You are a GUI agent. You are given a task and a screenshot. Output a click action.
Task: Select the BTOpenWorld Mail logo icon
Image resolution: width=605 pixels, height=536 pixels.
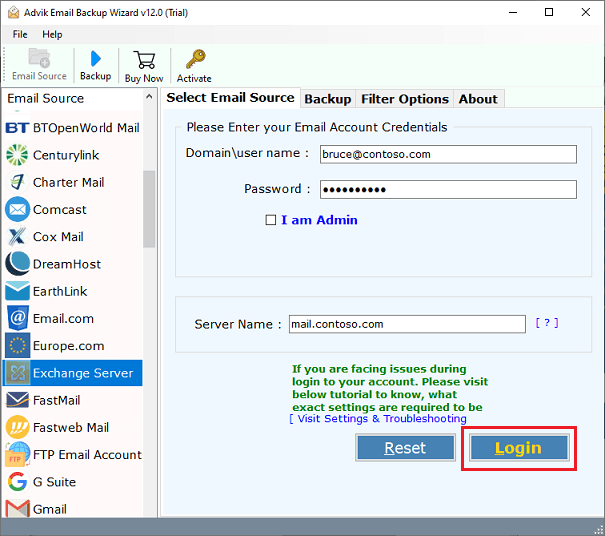tap(17, 128)
